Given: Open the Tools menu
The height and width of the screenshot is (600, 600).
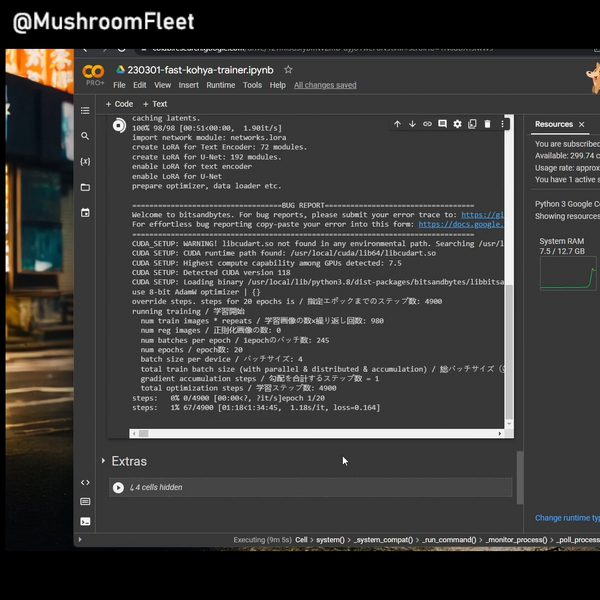Looking at the screenshot, I should (x=252, y=85).
